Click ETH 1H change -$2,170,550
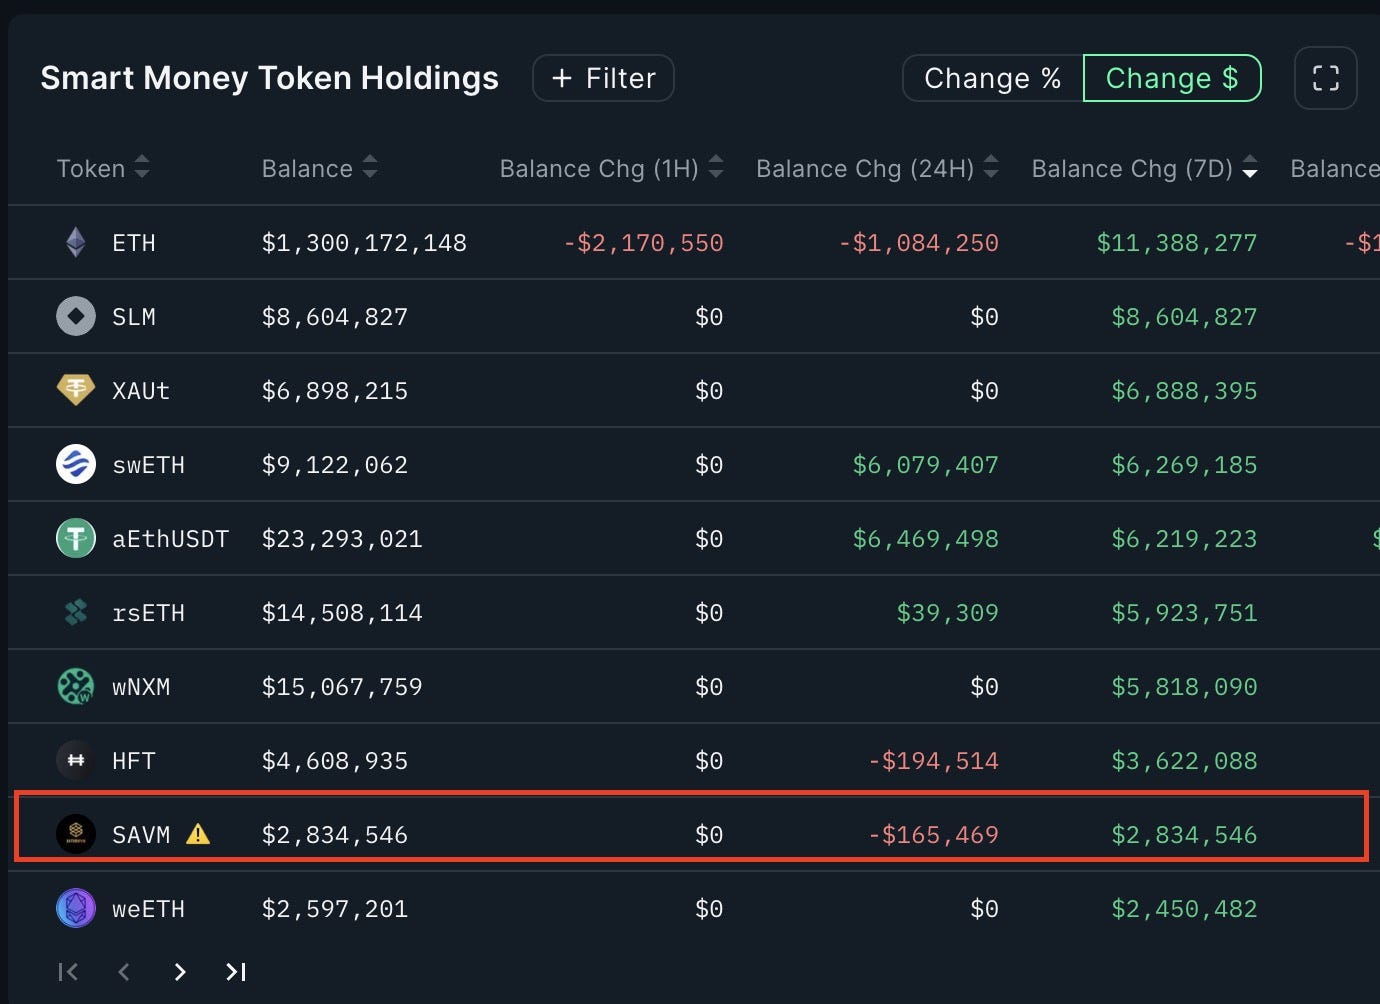This screenshot has height=1004, width=1380. click(643, 243)
